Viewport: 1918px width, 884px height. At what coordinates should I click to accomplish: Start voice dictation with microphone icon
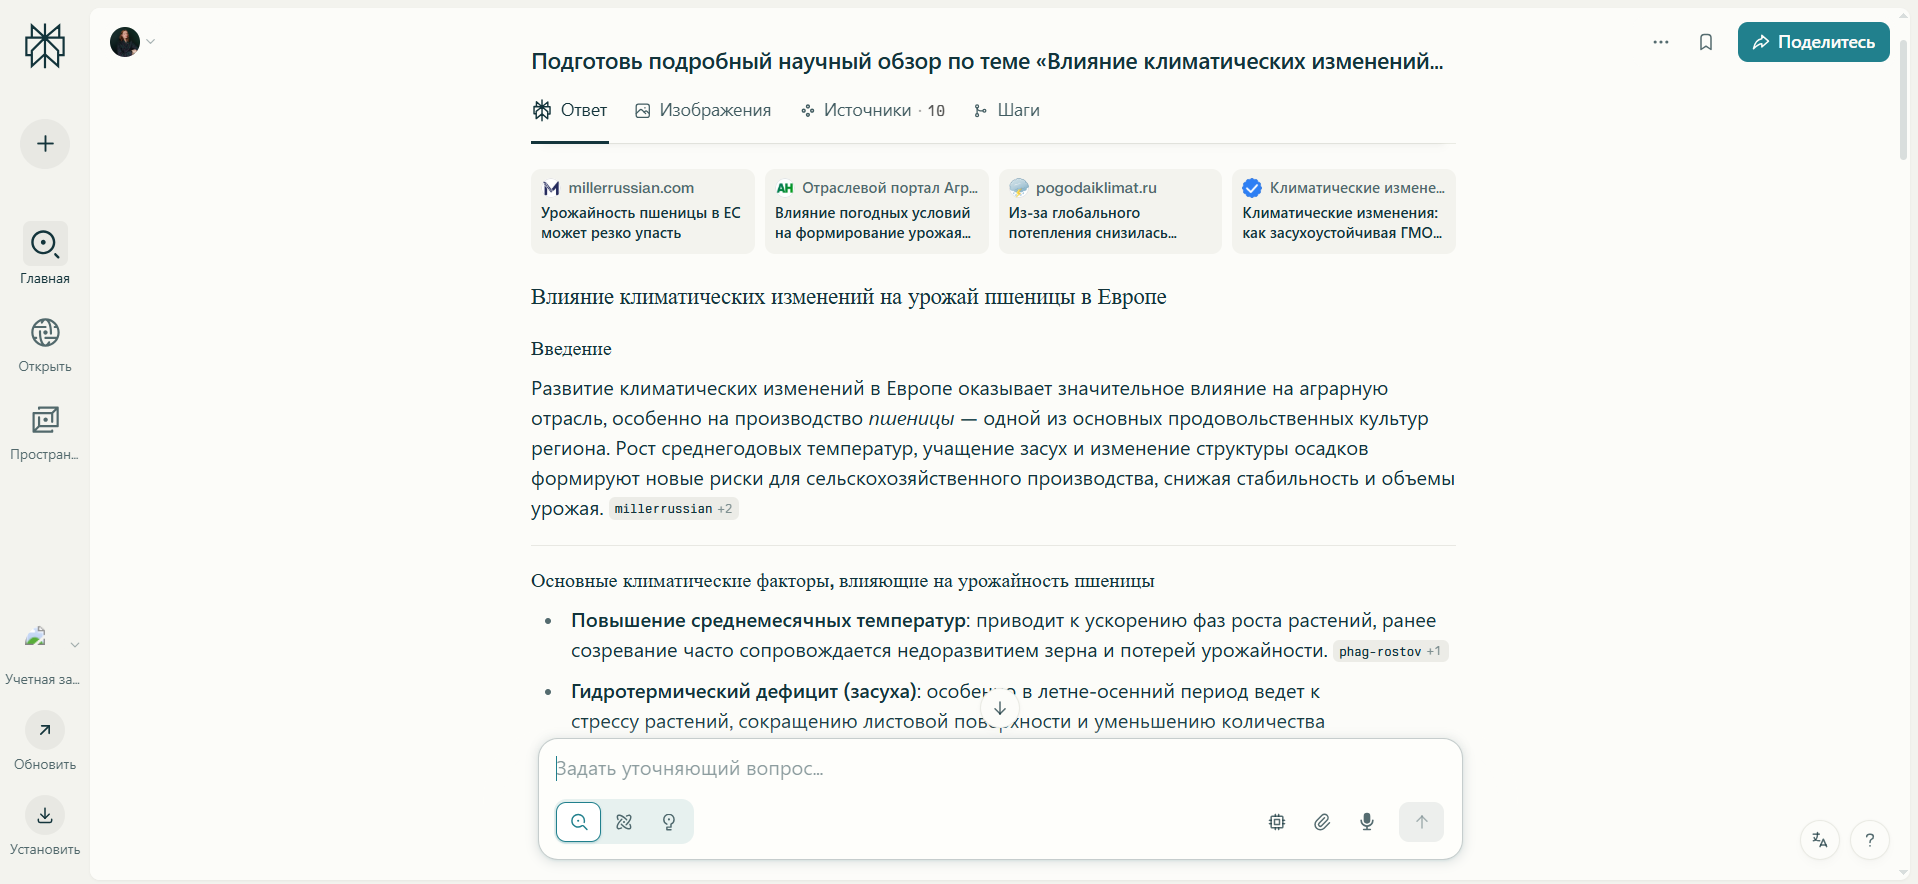pos(1367,822)
